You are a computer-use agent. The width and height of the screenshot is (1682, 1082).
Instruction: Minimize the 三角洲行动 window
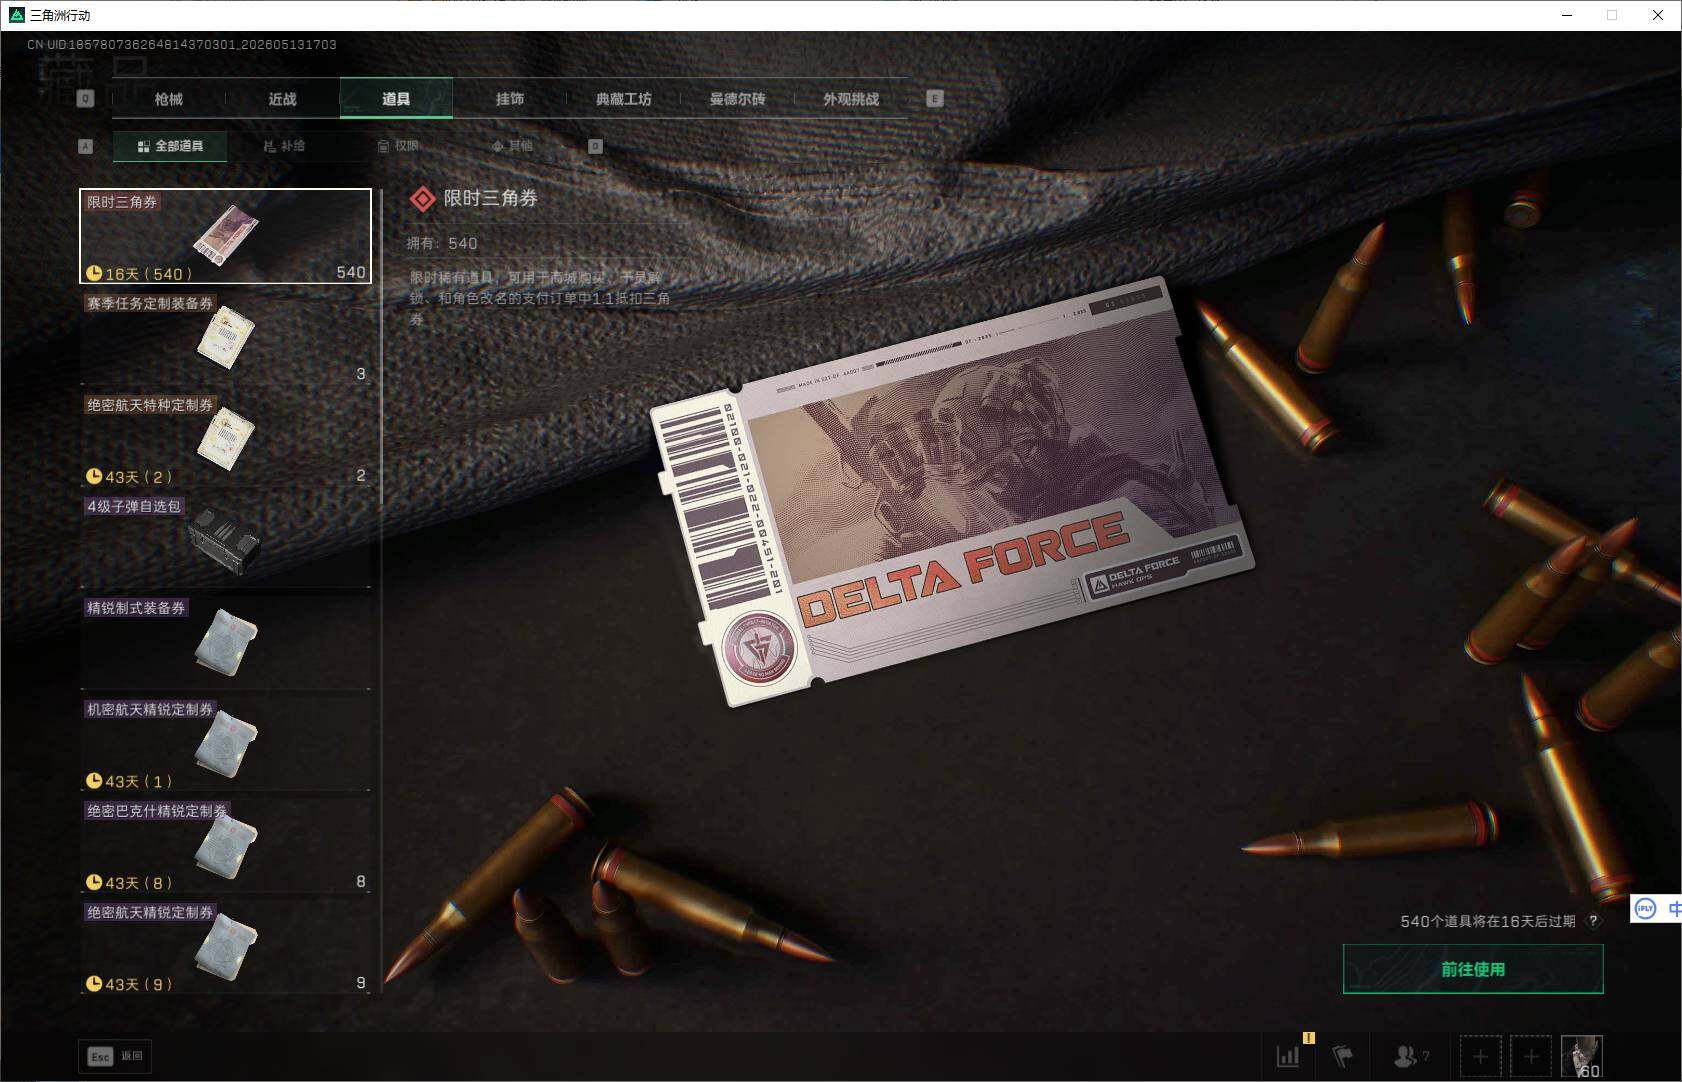(x=1567, y=15)
